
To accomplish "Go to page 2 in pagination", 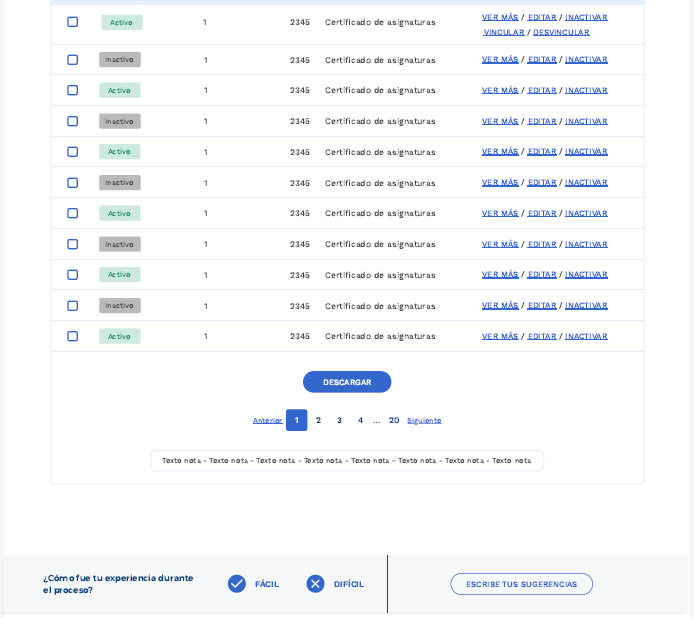I will [318, 420].
